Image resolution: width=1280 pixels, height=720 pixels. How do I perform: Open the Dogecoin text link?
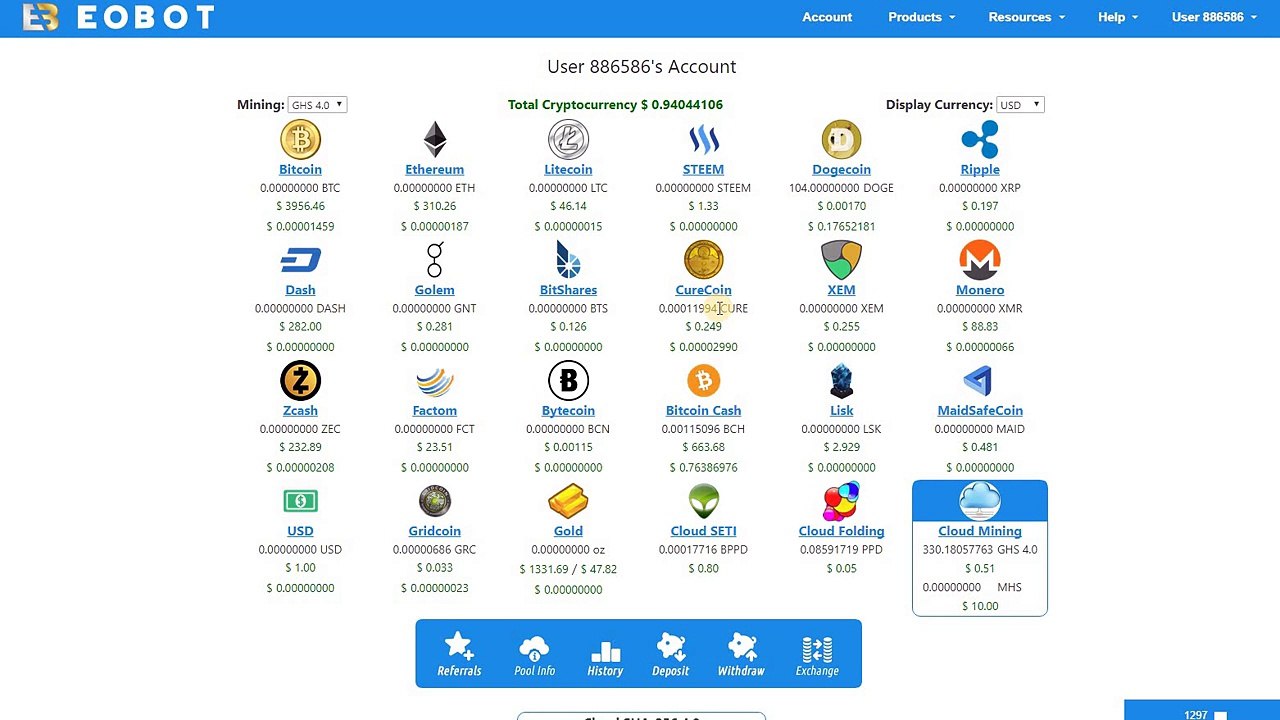(841, 169)
